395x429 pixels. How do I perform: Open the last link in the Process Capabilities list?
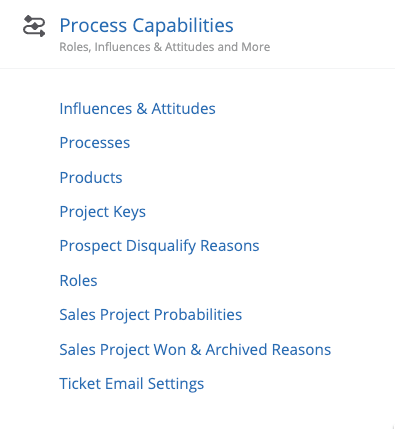(x=132, y=384)
